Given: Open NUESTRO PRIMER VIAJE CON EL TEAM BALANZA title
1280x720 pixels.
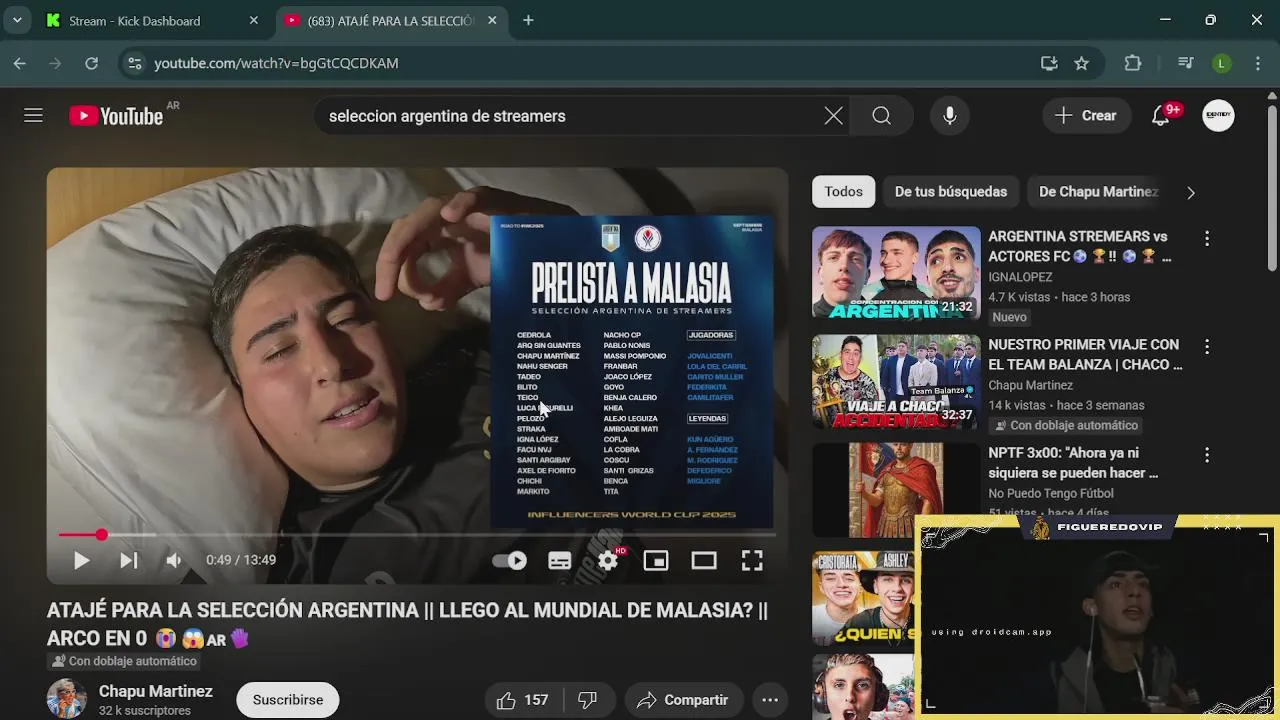Looking at the screenshot, I should point(1085,354).
